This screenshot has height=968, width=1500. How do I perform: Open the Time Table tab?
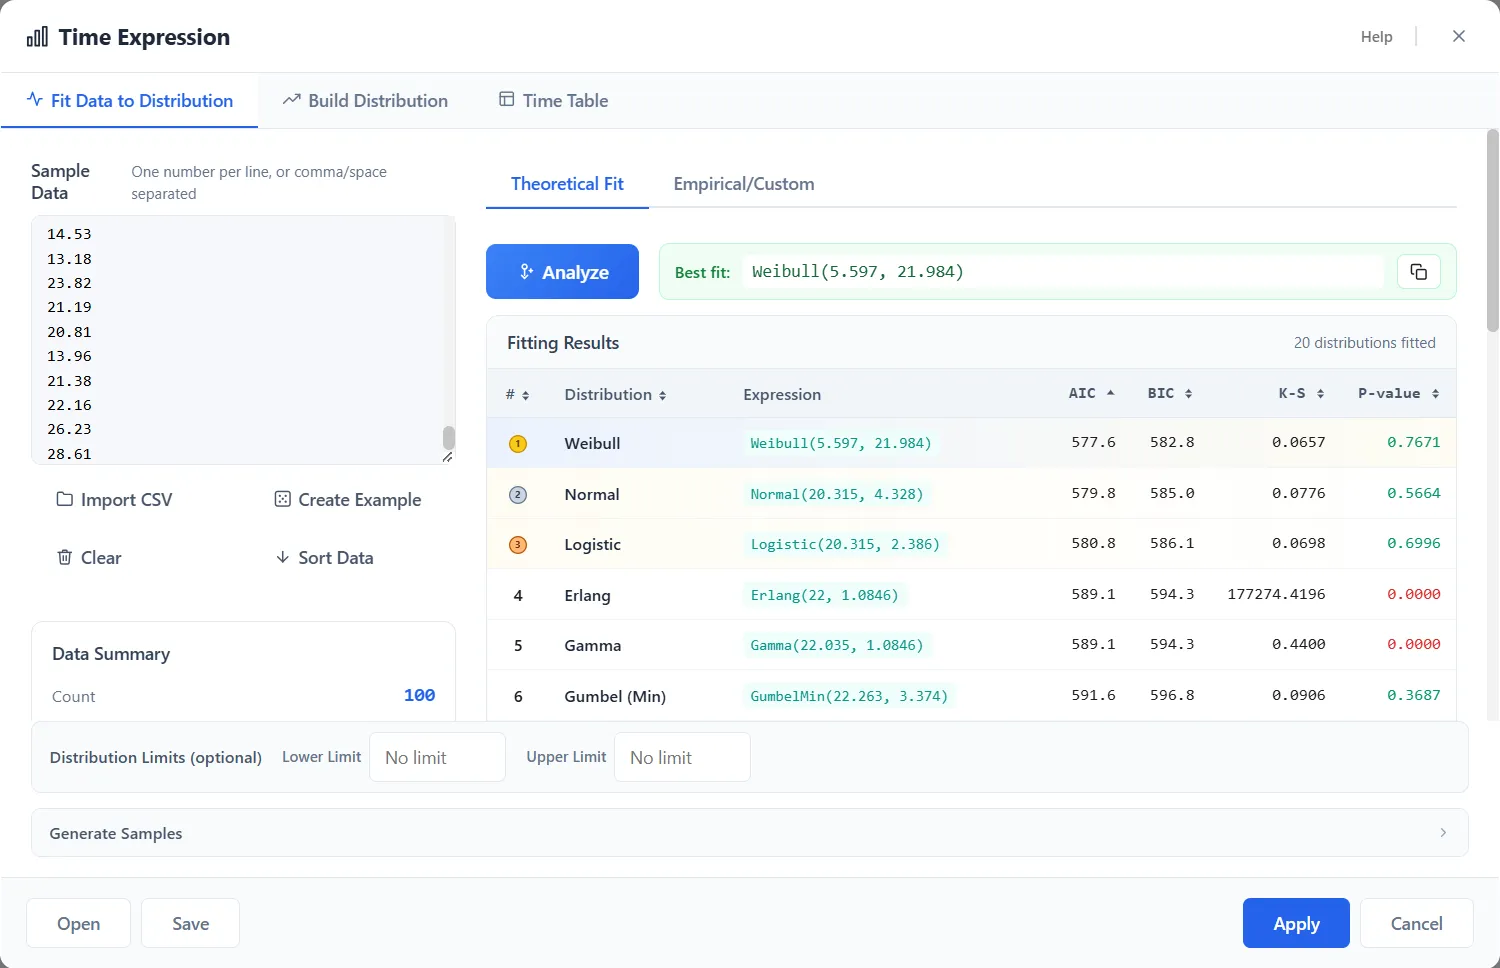[553, 101]
